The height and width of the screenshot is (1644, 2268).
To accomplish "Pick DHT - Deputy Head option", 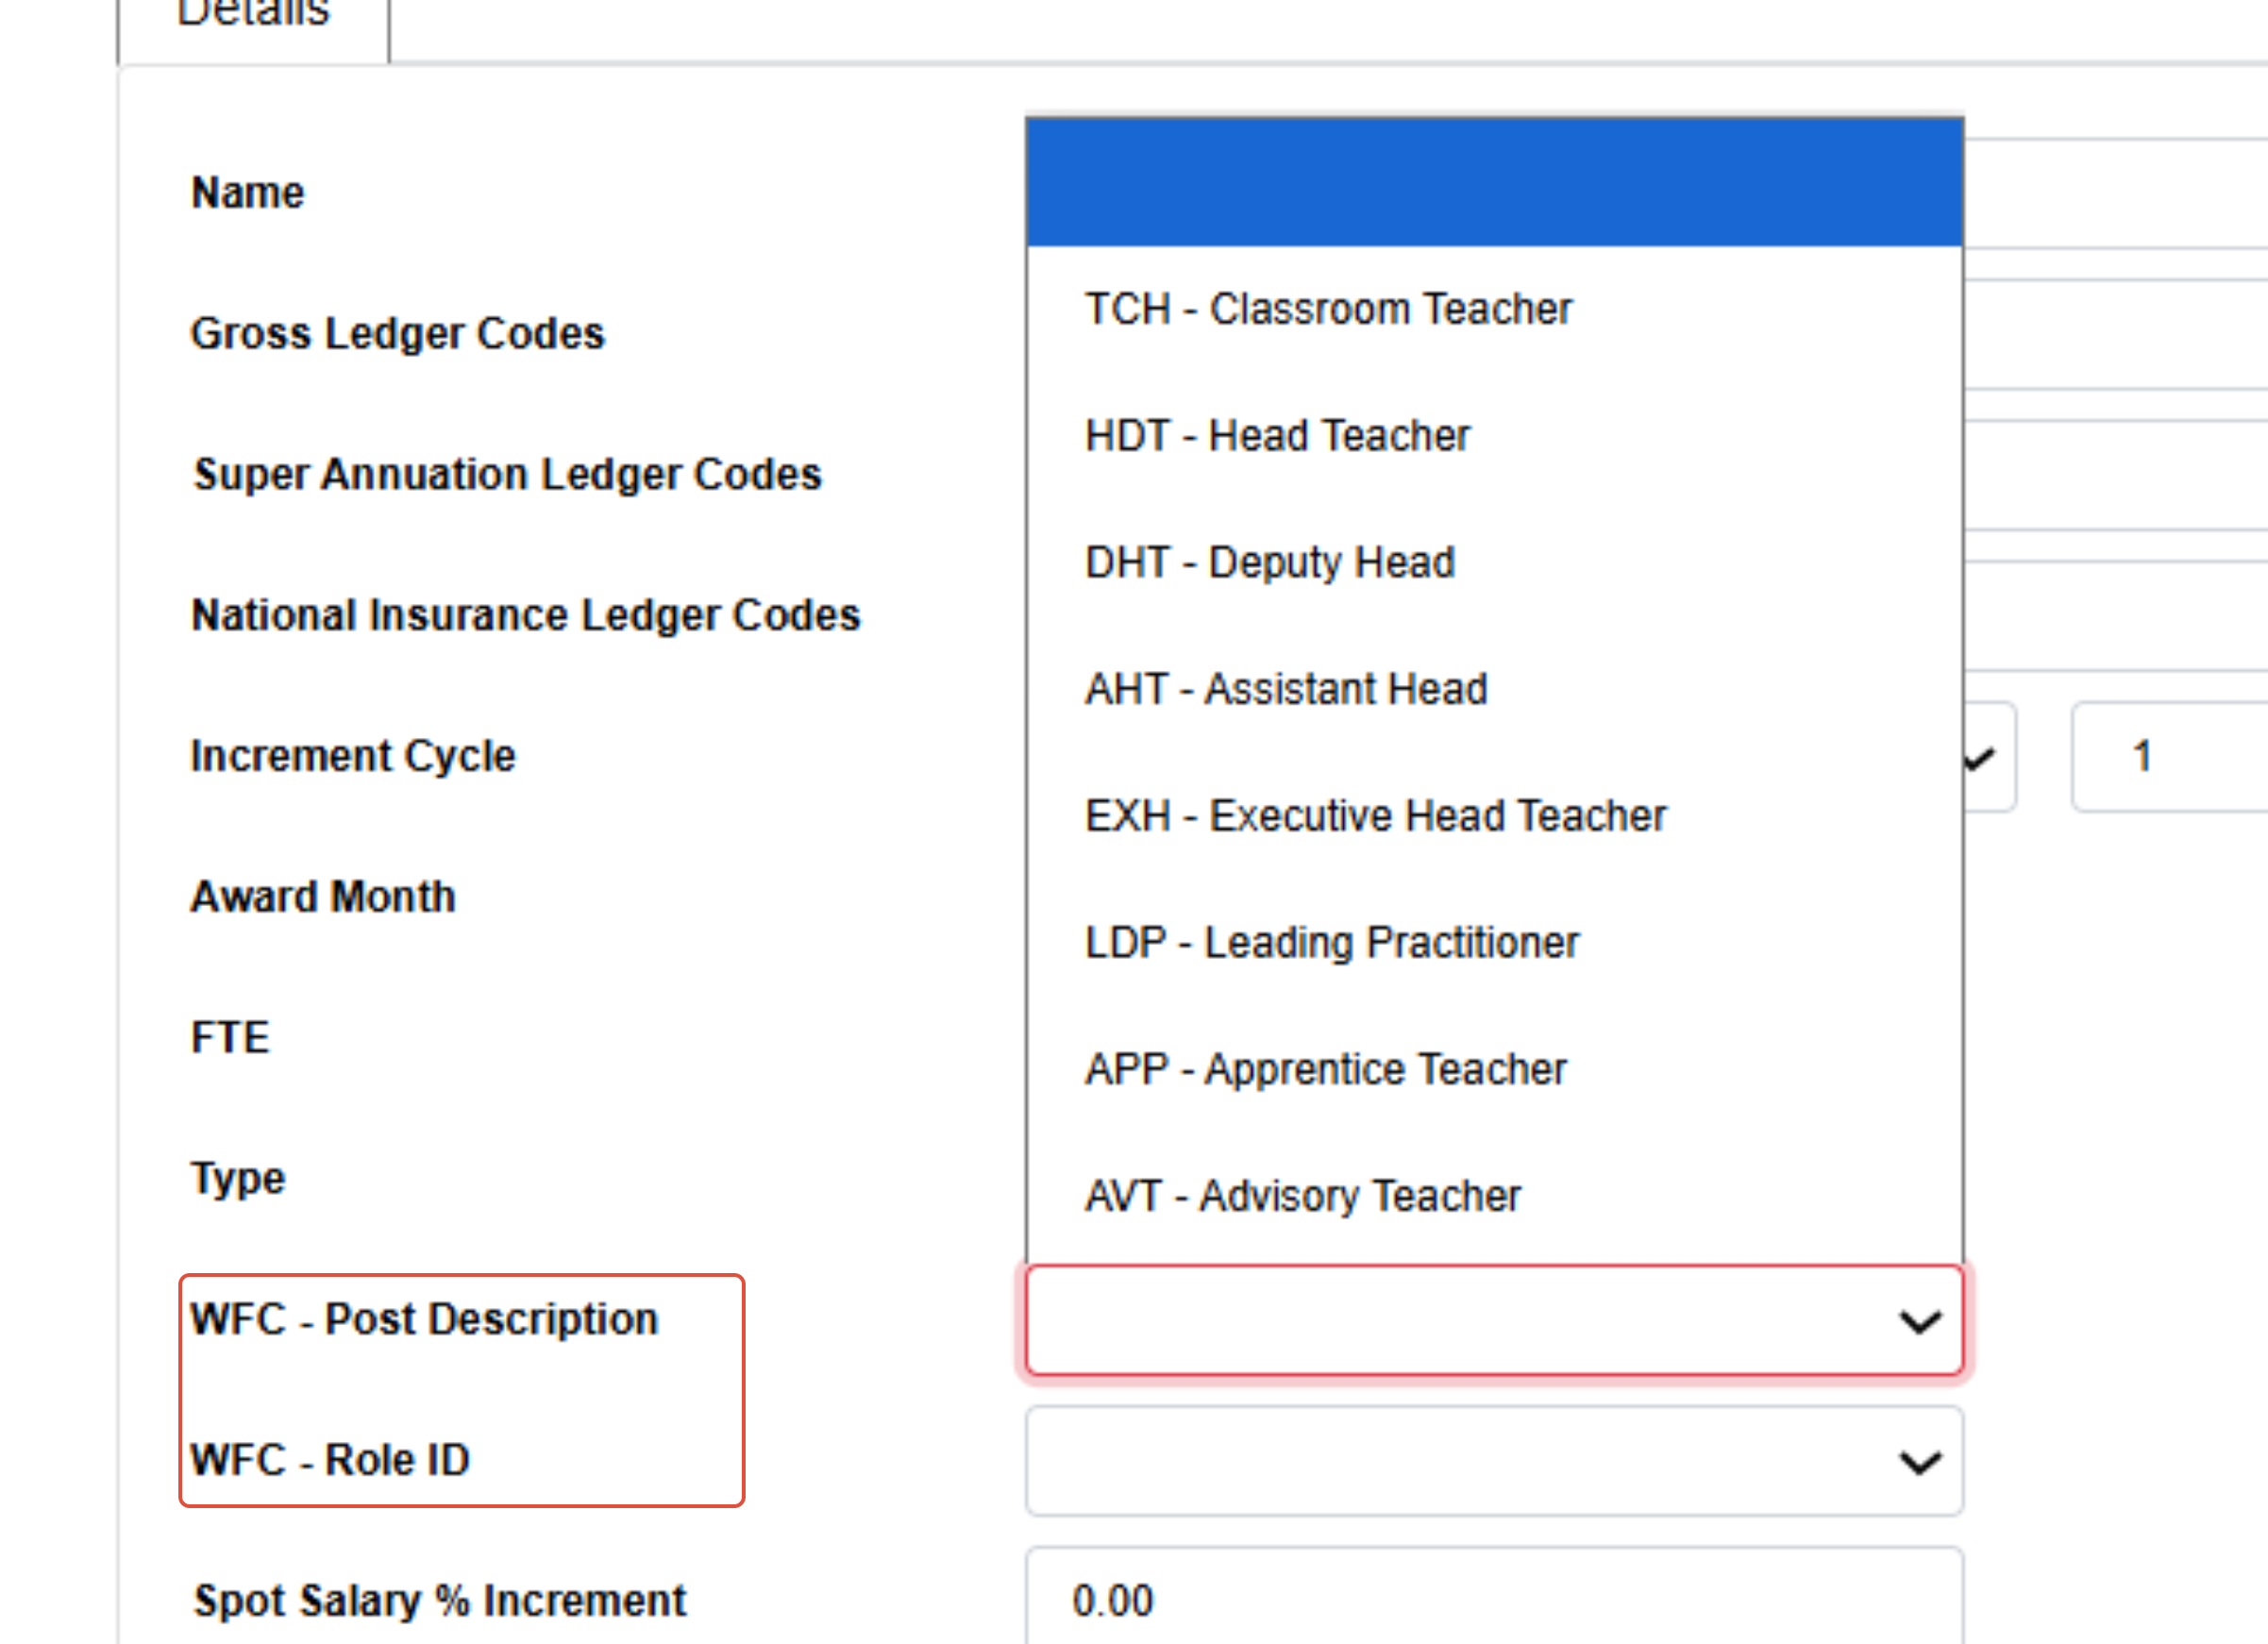I will click(1269, 562).
